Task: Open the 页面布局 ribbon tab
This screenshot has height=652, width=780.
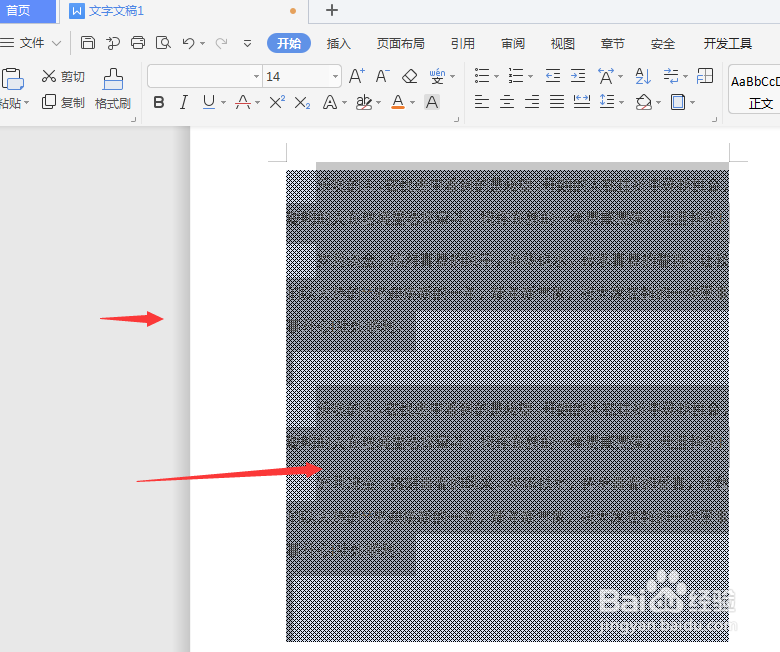Action: click(401, 43)
